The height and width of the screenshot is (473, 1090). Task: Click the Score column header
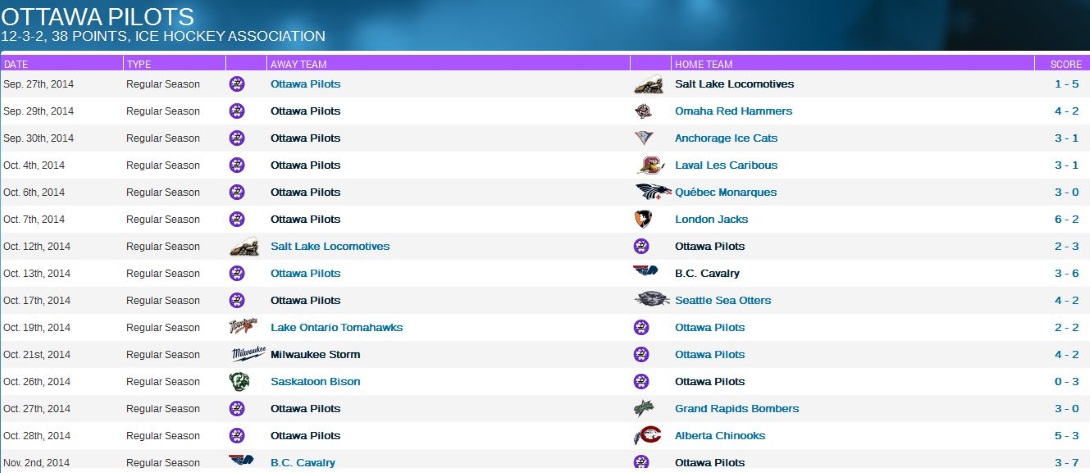[x=1065, y=63]
